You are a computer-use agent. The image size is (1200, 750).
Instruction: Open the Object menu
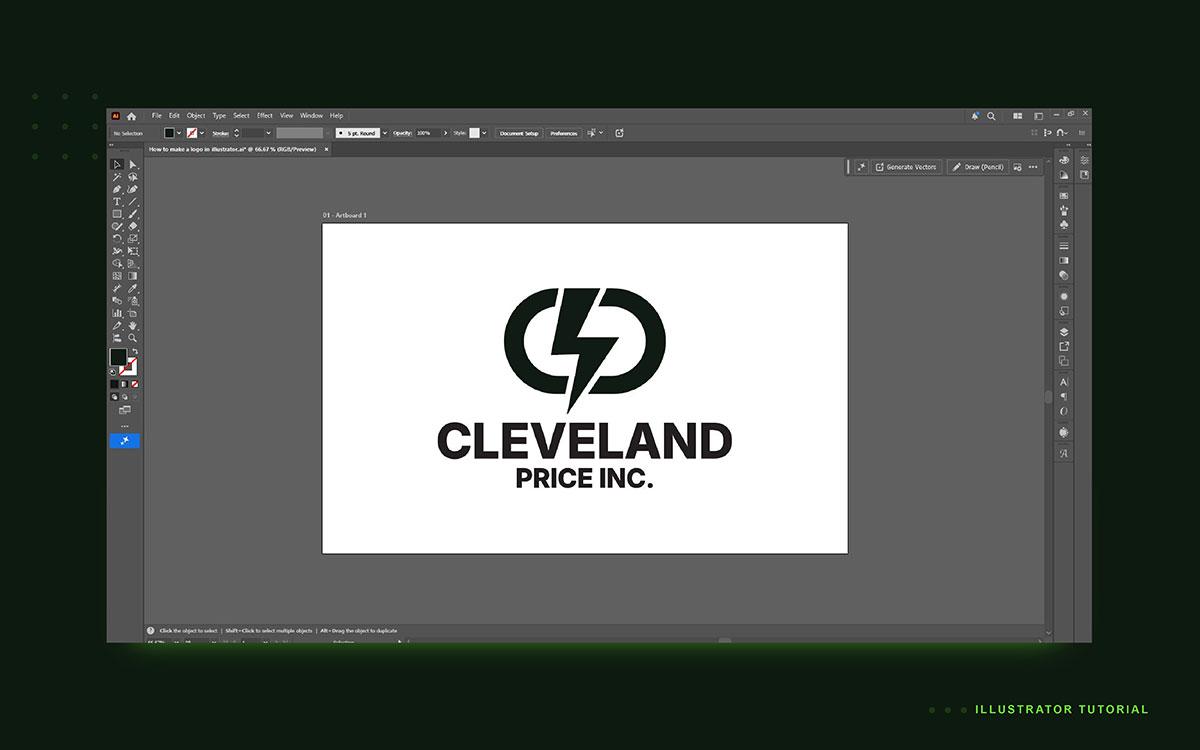196,116
